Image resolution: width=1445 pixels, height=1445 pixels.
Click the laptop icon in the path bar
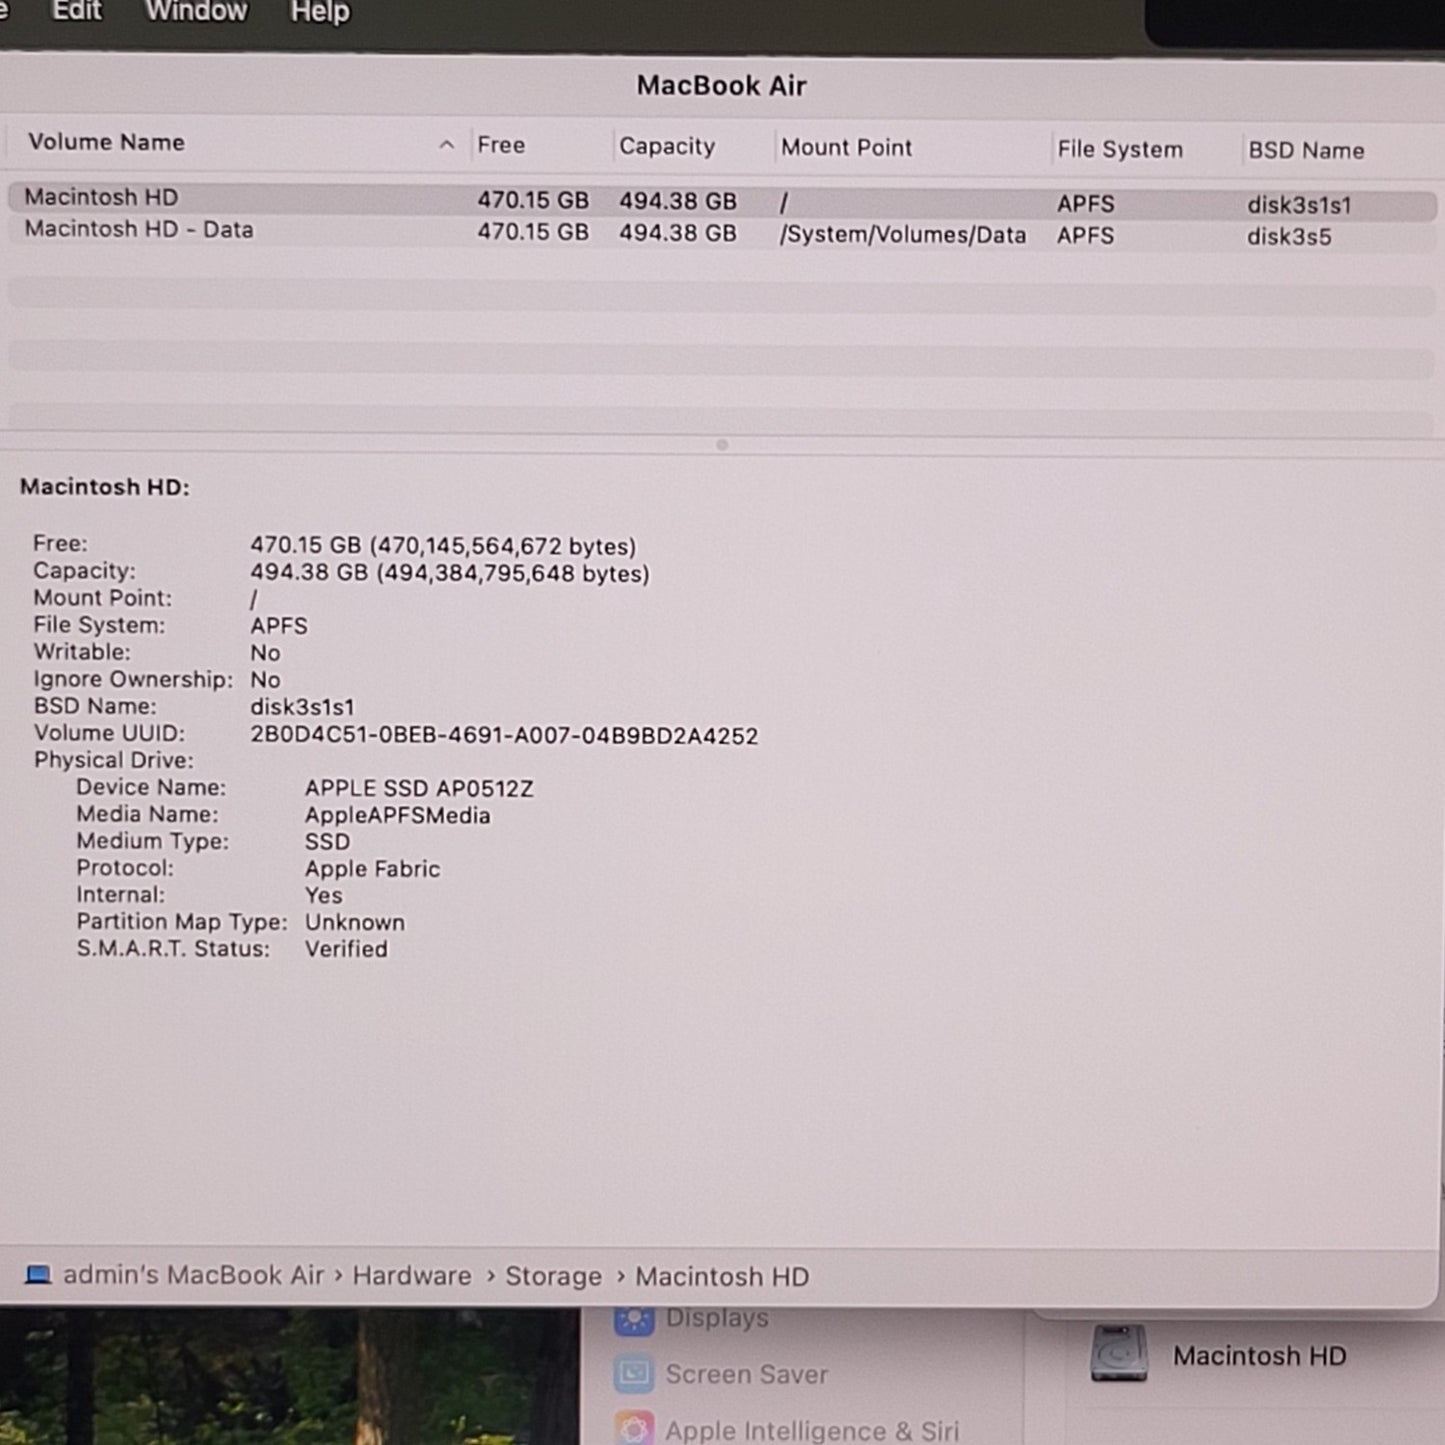[38, 1275]
